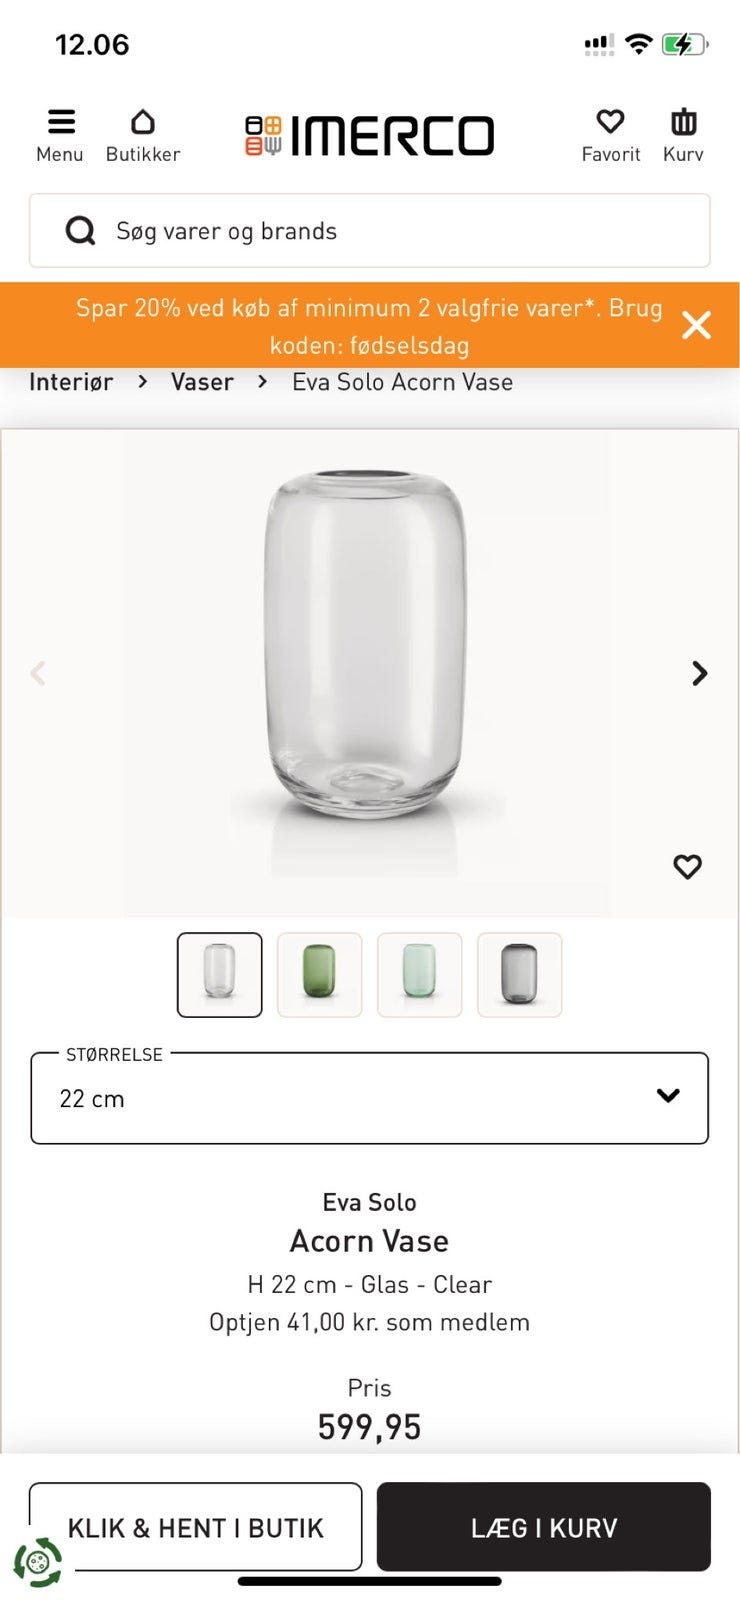Screen dimensions: 740x1600
Task: Toggle favorite heart on product image
Action: [x=687, y=866]
